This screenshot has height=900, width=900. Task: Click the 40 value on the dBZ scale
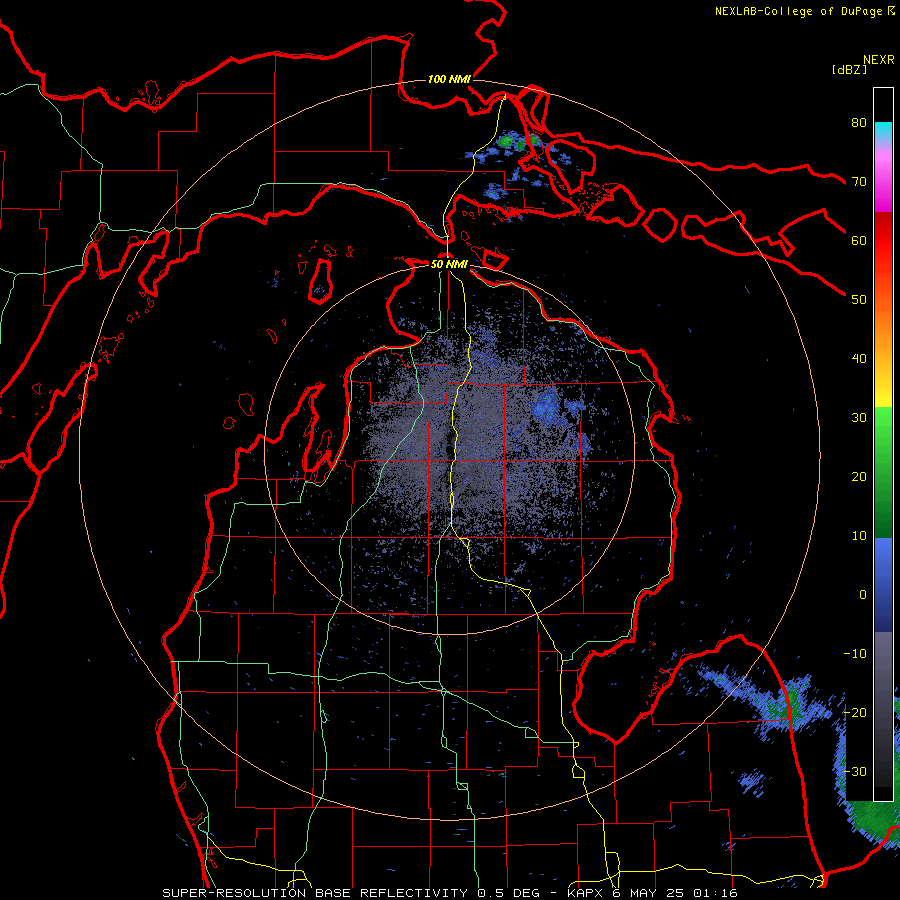pyautogui.click(x=859, y=359)
